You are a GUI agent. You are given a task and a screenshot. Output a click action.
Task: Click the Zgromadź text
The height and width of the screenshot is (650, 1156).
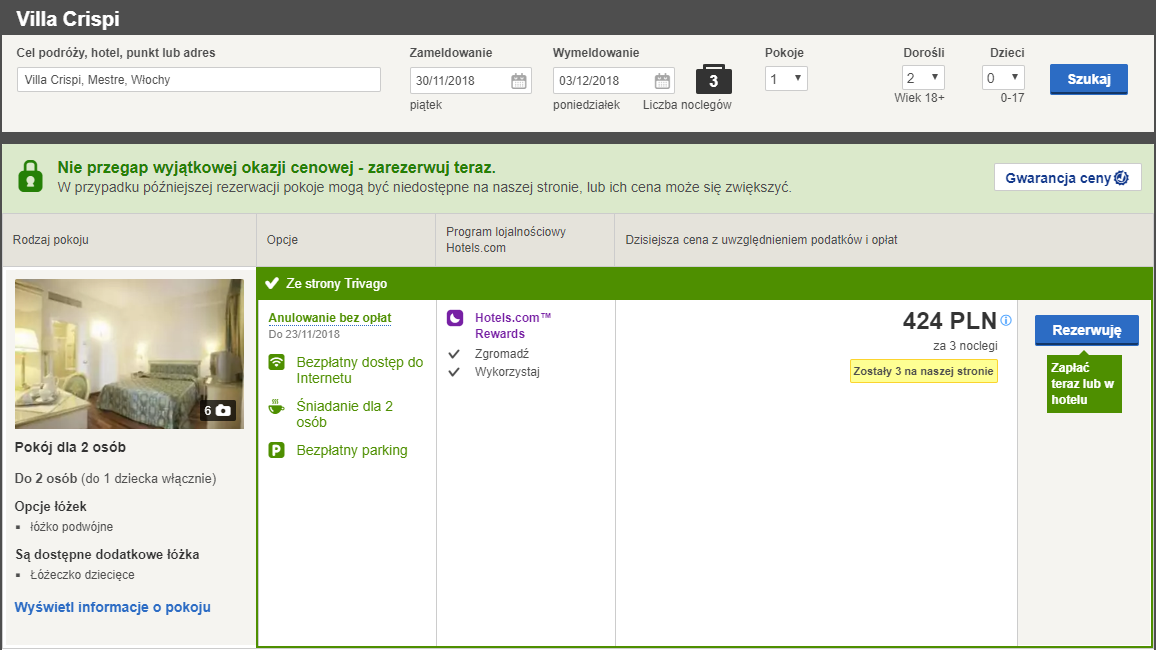coord(502,354)
